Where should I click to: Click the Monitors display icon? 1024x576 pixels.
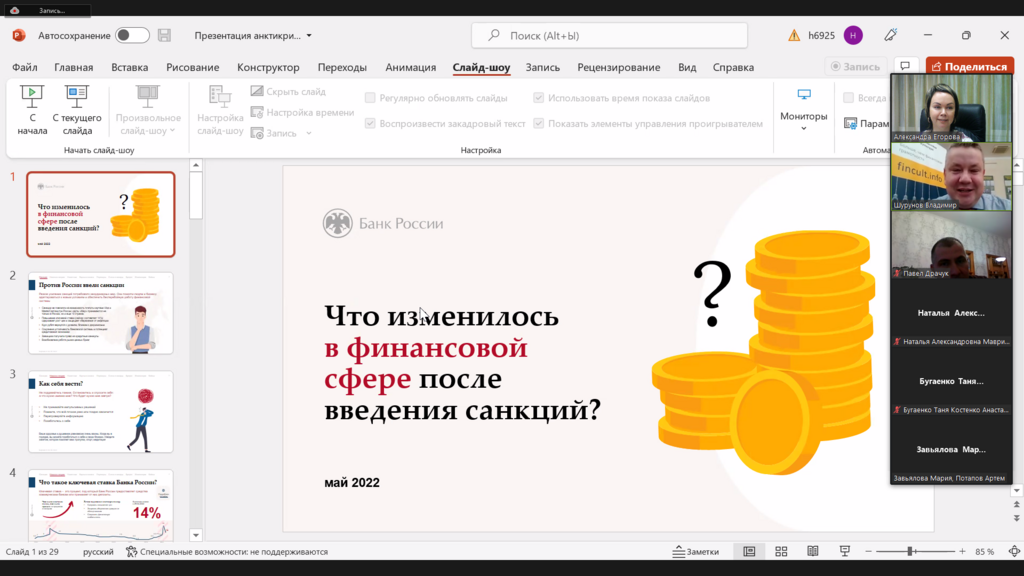[x=804, y=95]
